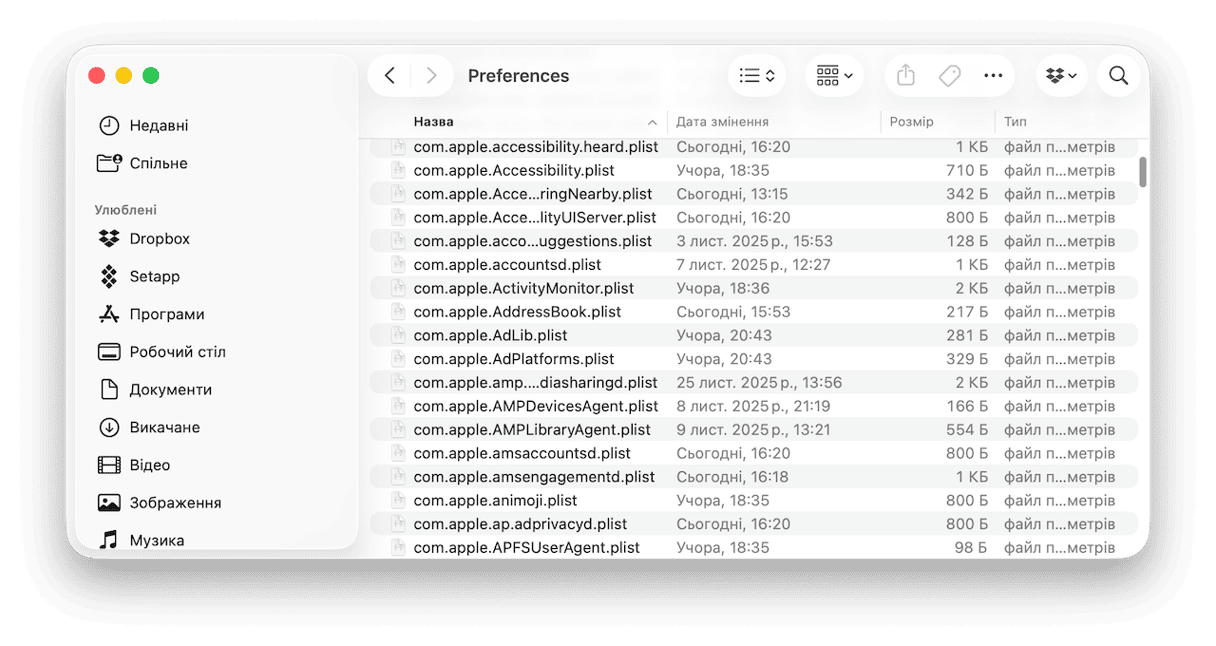Click the Finder back arrow
1216x646 pixels.
[390, 76]
